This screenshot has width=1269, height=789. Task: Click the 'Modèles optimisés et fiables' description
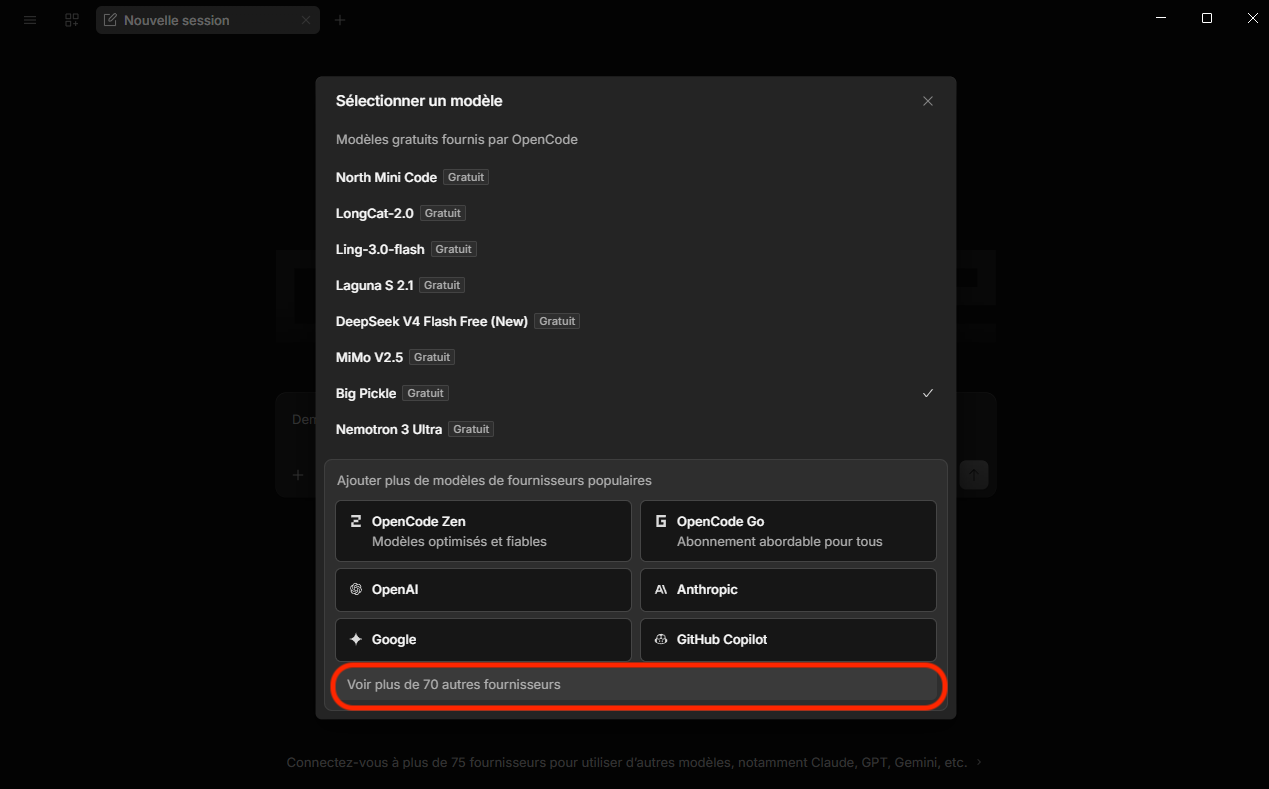click(x=459, y=542)
